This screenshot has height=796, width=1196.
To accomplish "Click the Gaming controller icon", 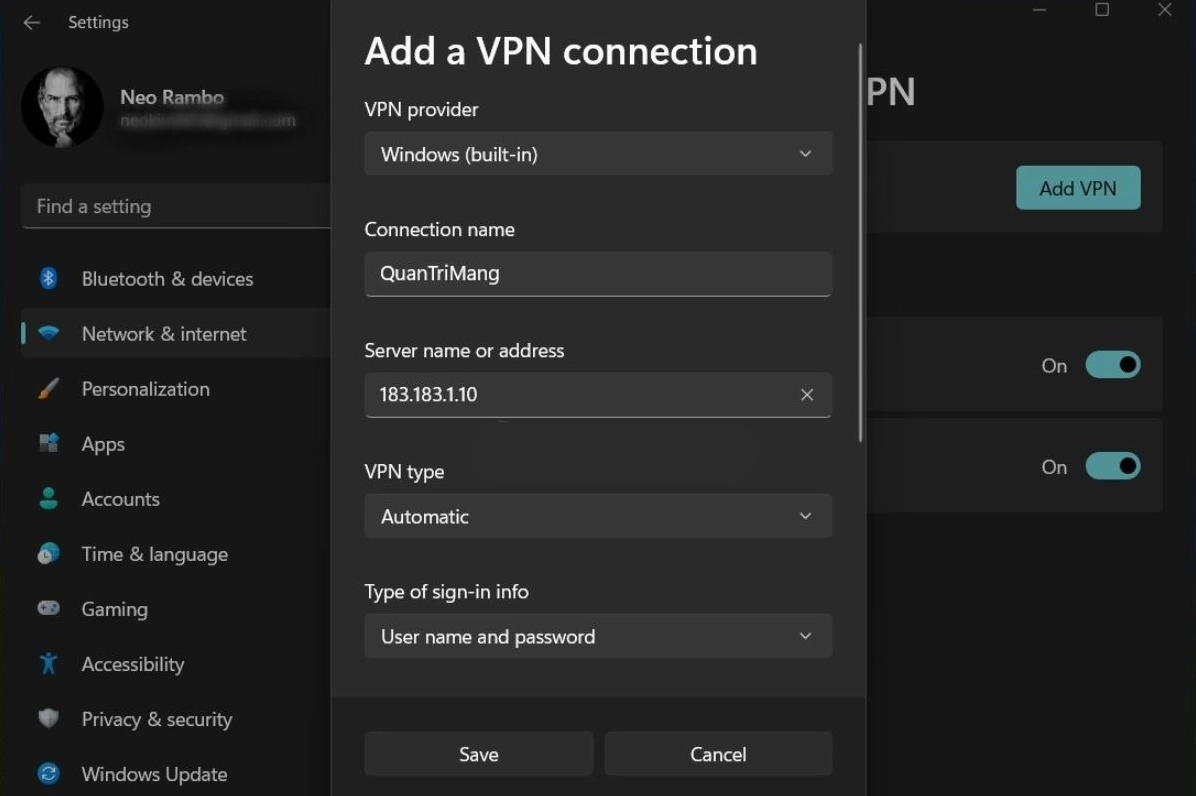I will tap(48, 608).
